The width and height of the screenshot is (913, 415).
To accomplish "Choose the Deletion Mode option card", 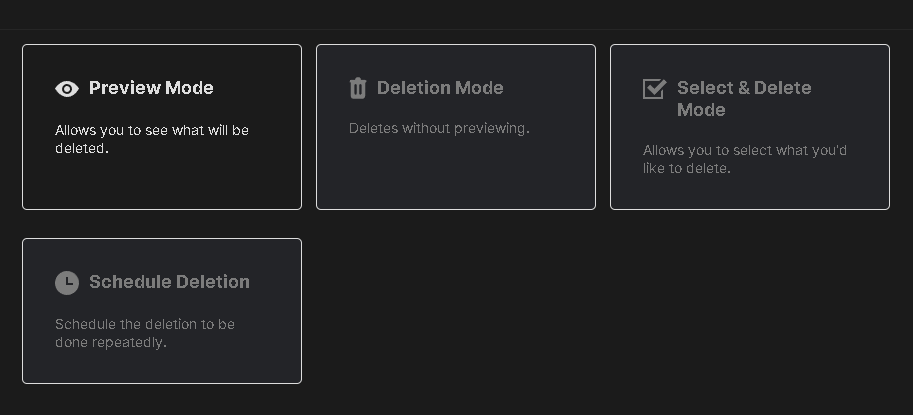I will click(456, 127).
